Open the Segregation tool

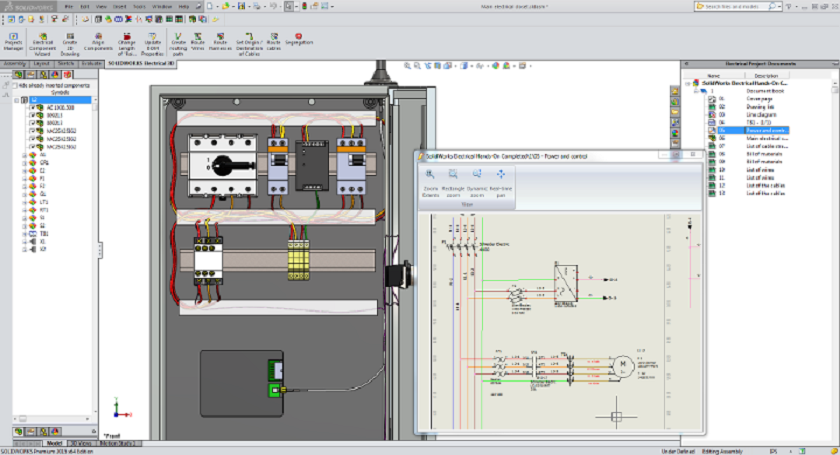tap(299, 40)
